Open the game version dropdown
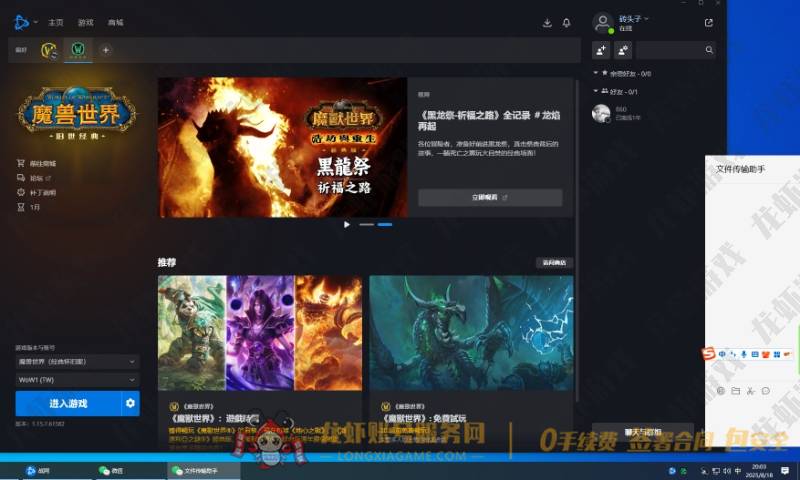This screenshot has width=800, height=480. (77, 361)
